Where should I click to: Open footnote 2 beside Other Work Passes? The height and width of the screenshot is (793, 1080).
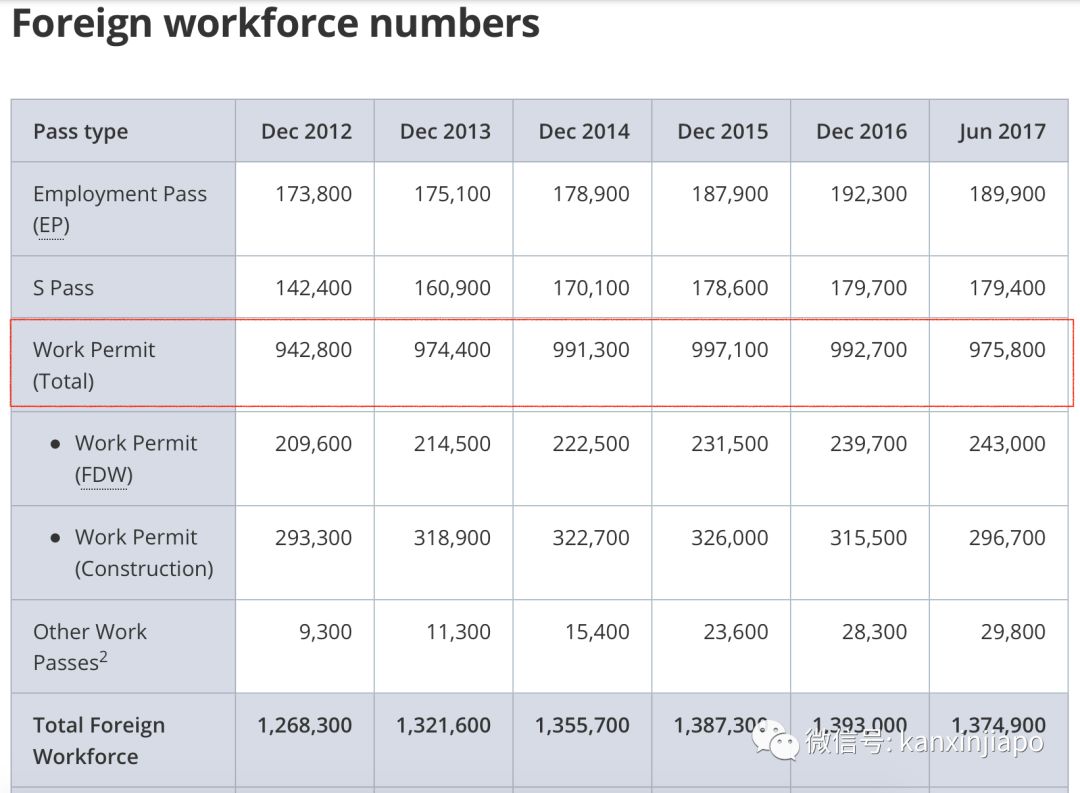(x=103, y=656)
